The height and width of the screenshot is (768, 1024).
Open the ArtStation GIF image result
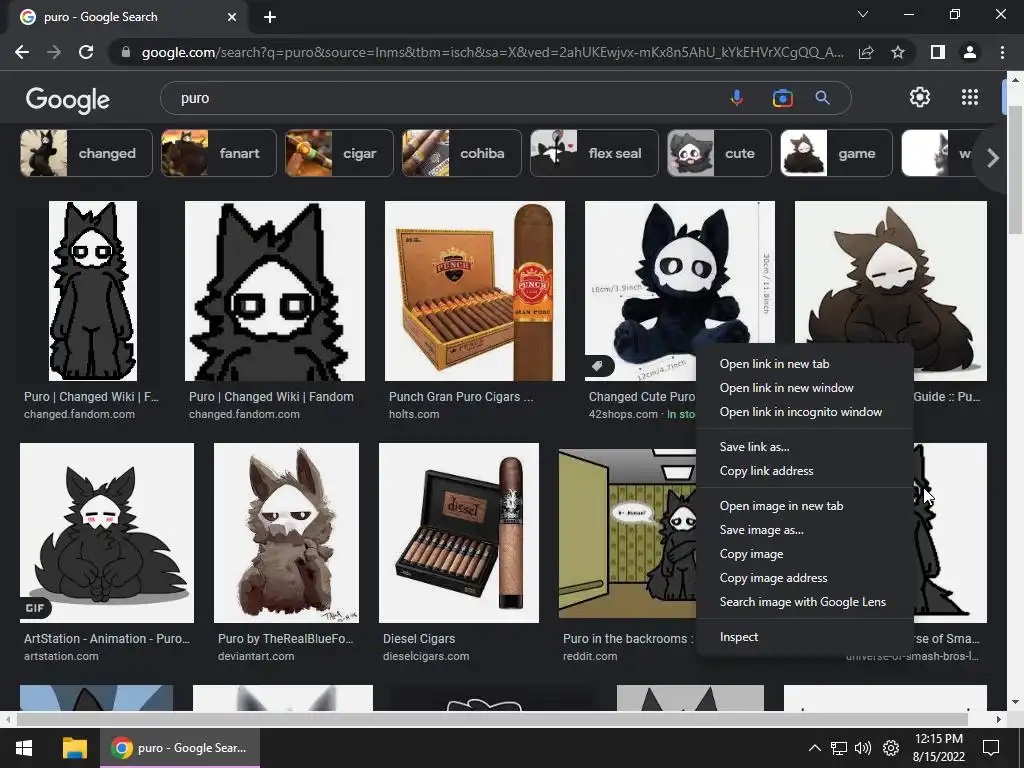pos(107,533)
